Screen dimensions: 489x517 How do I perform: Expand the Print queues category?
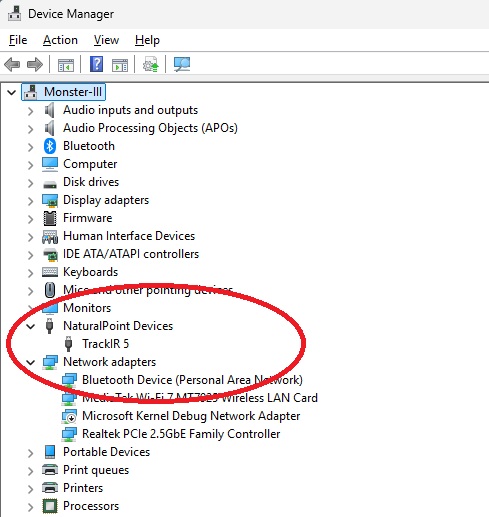31,471
